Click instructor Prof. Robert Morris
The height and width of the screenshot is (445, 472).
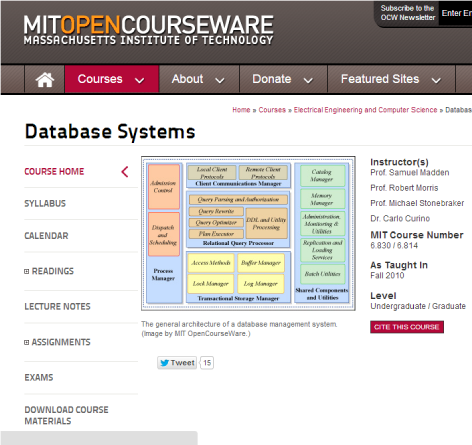coord(404,188)
